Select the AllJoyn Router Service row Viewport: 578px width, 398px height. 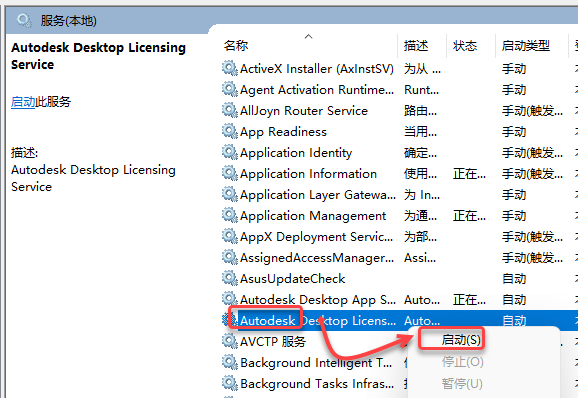(x=304, y=111)
